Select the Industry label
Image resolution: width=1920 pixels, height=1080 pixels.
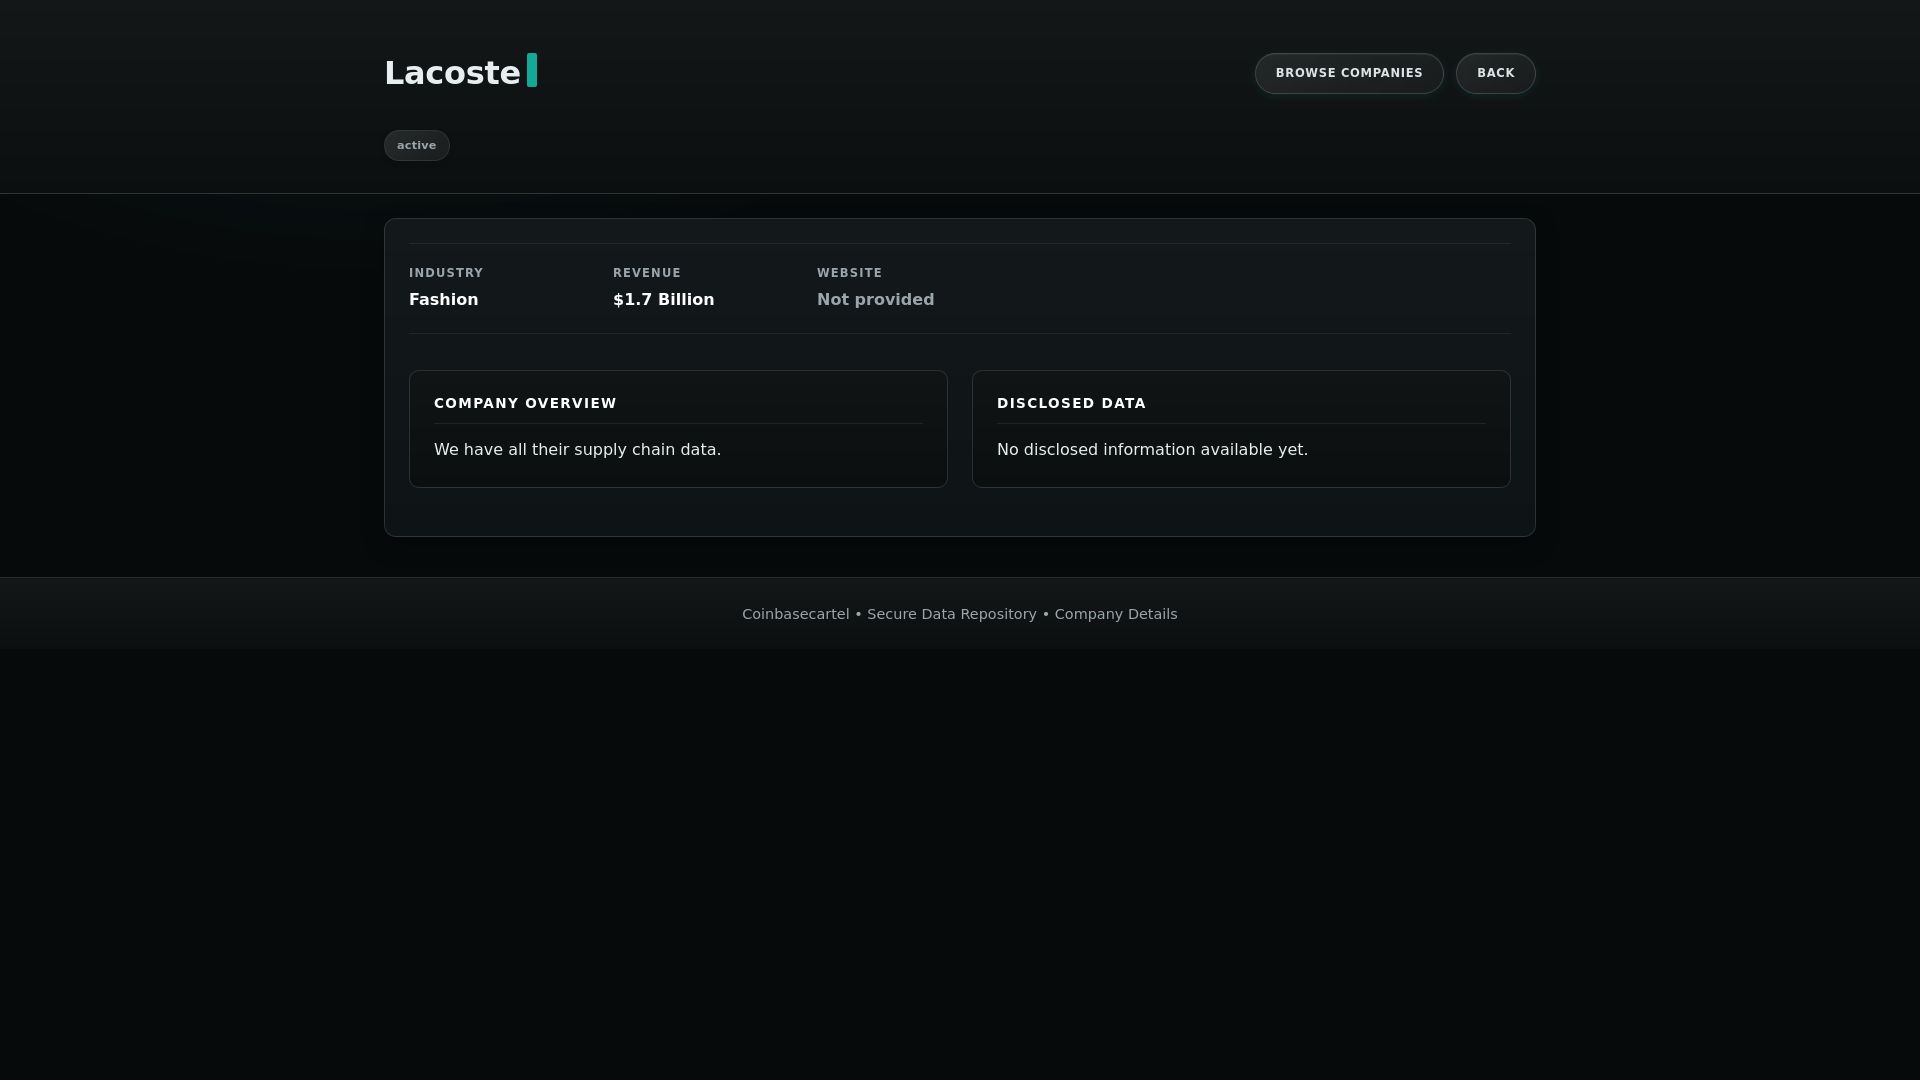(x=446, y=273)
